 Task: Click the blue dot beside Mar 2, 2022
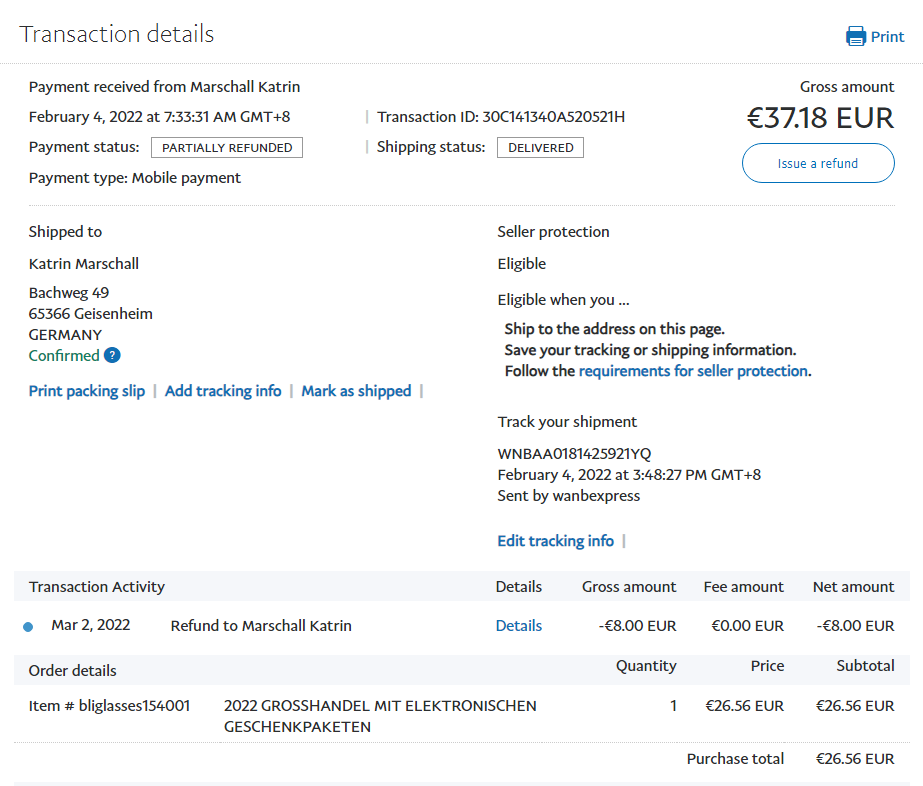tap(28, 627)
